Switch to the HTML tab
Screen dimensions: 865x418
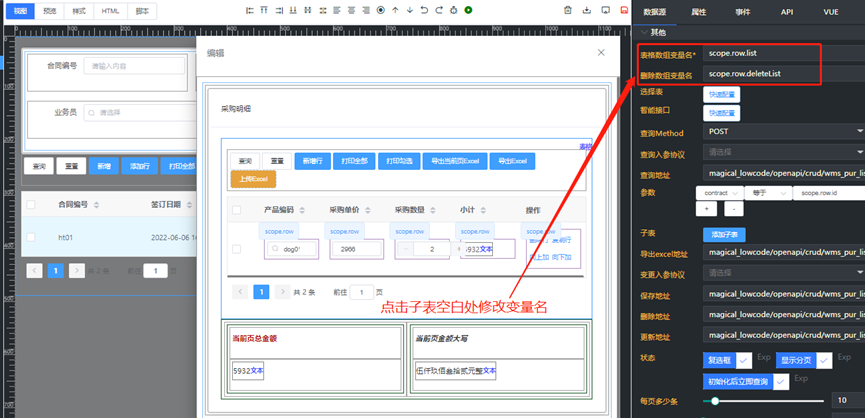click(x=110, y=11)
